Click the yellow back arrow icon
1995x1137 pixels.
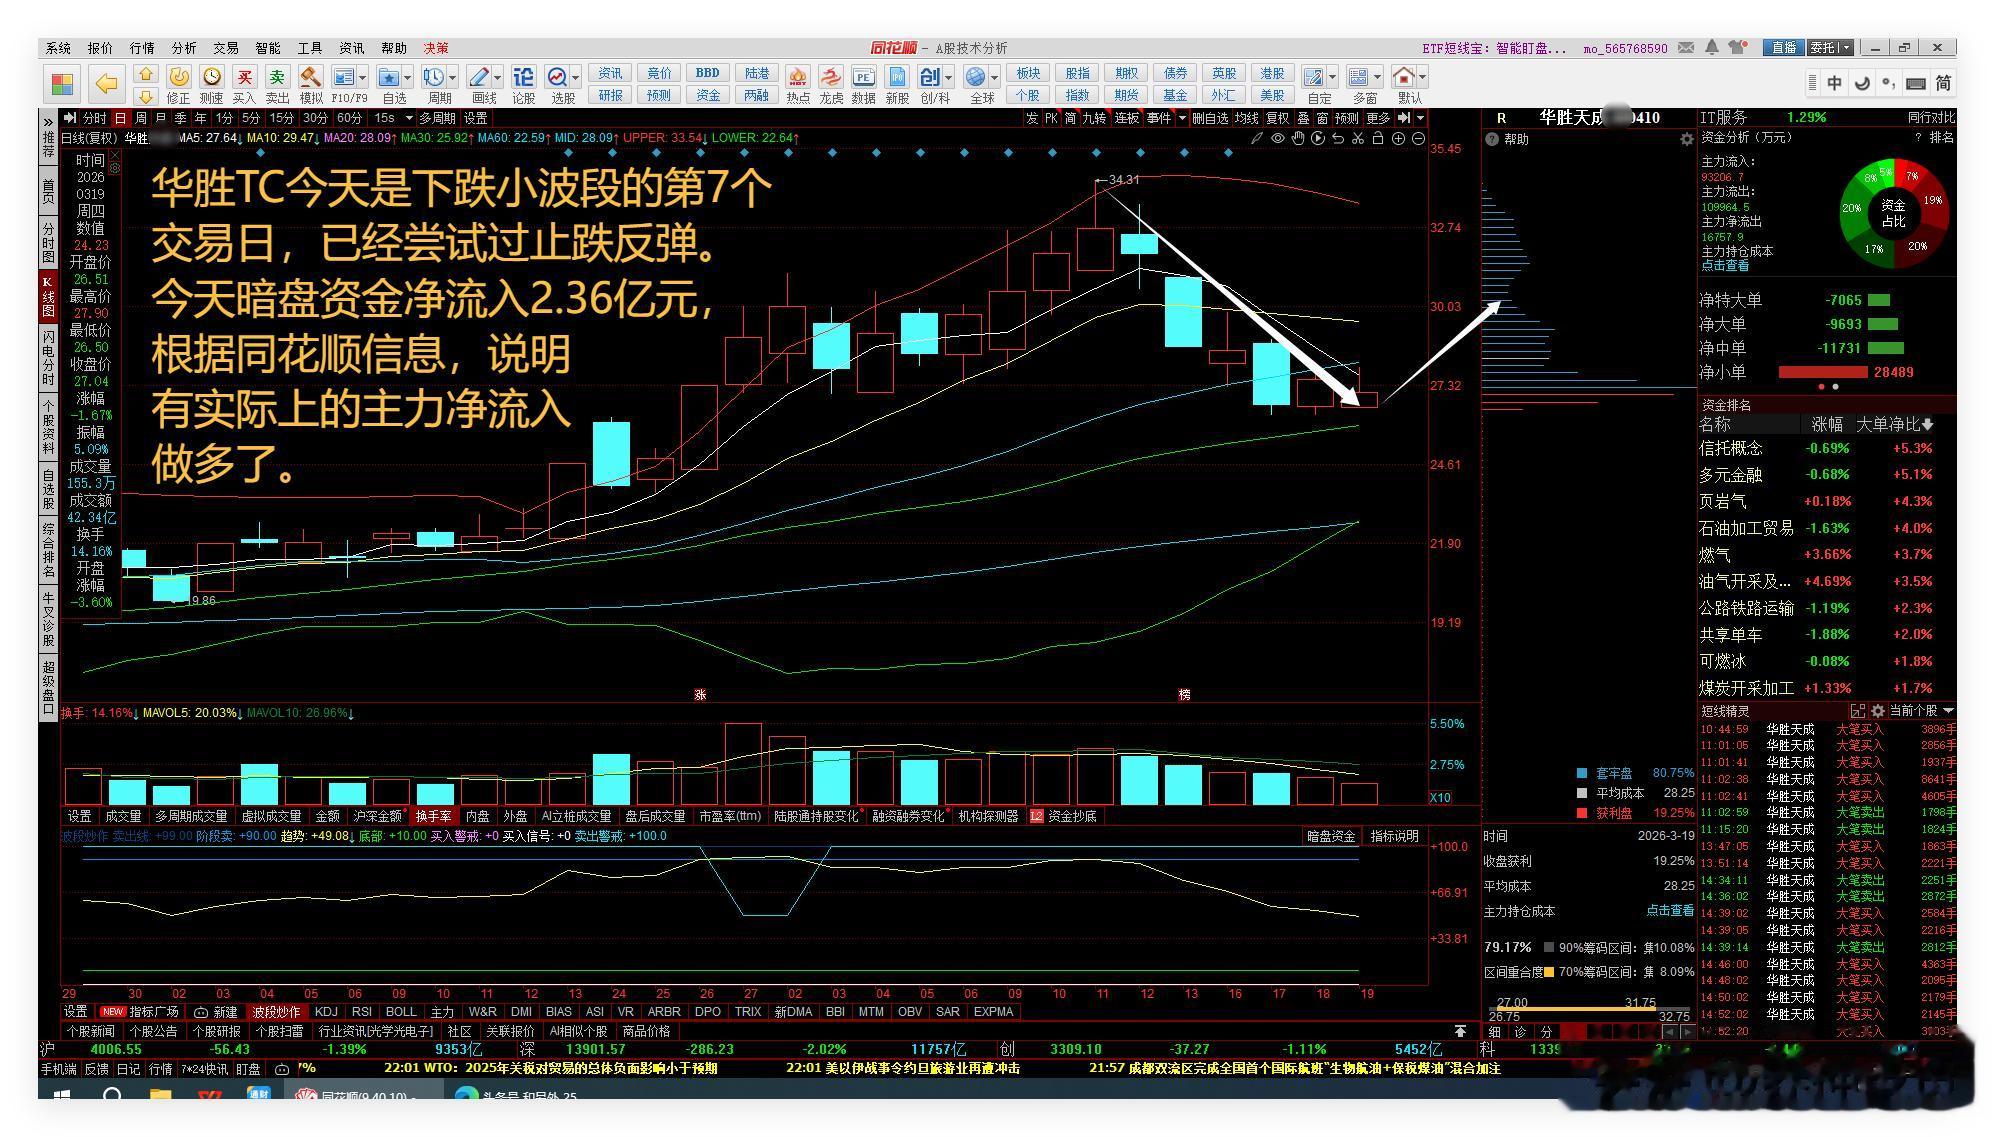106,83
